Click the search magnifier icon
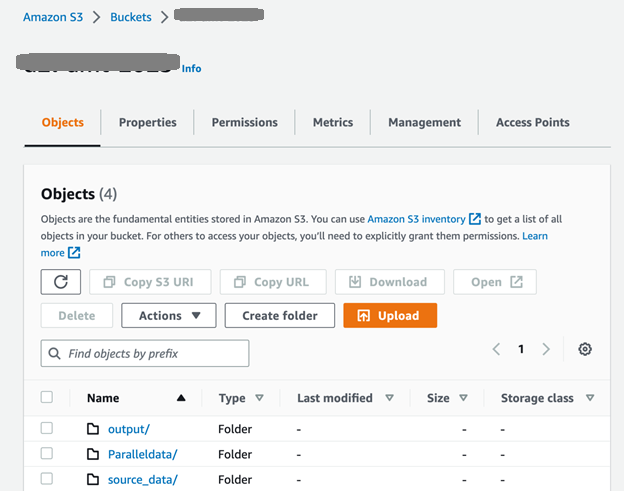Screen dimensions: 624x491 coord(54,353)
